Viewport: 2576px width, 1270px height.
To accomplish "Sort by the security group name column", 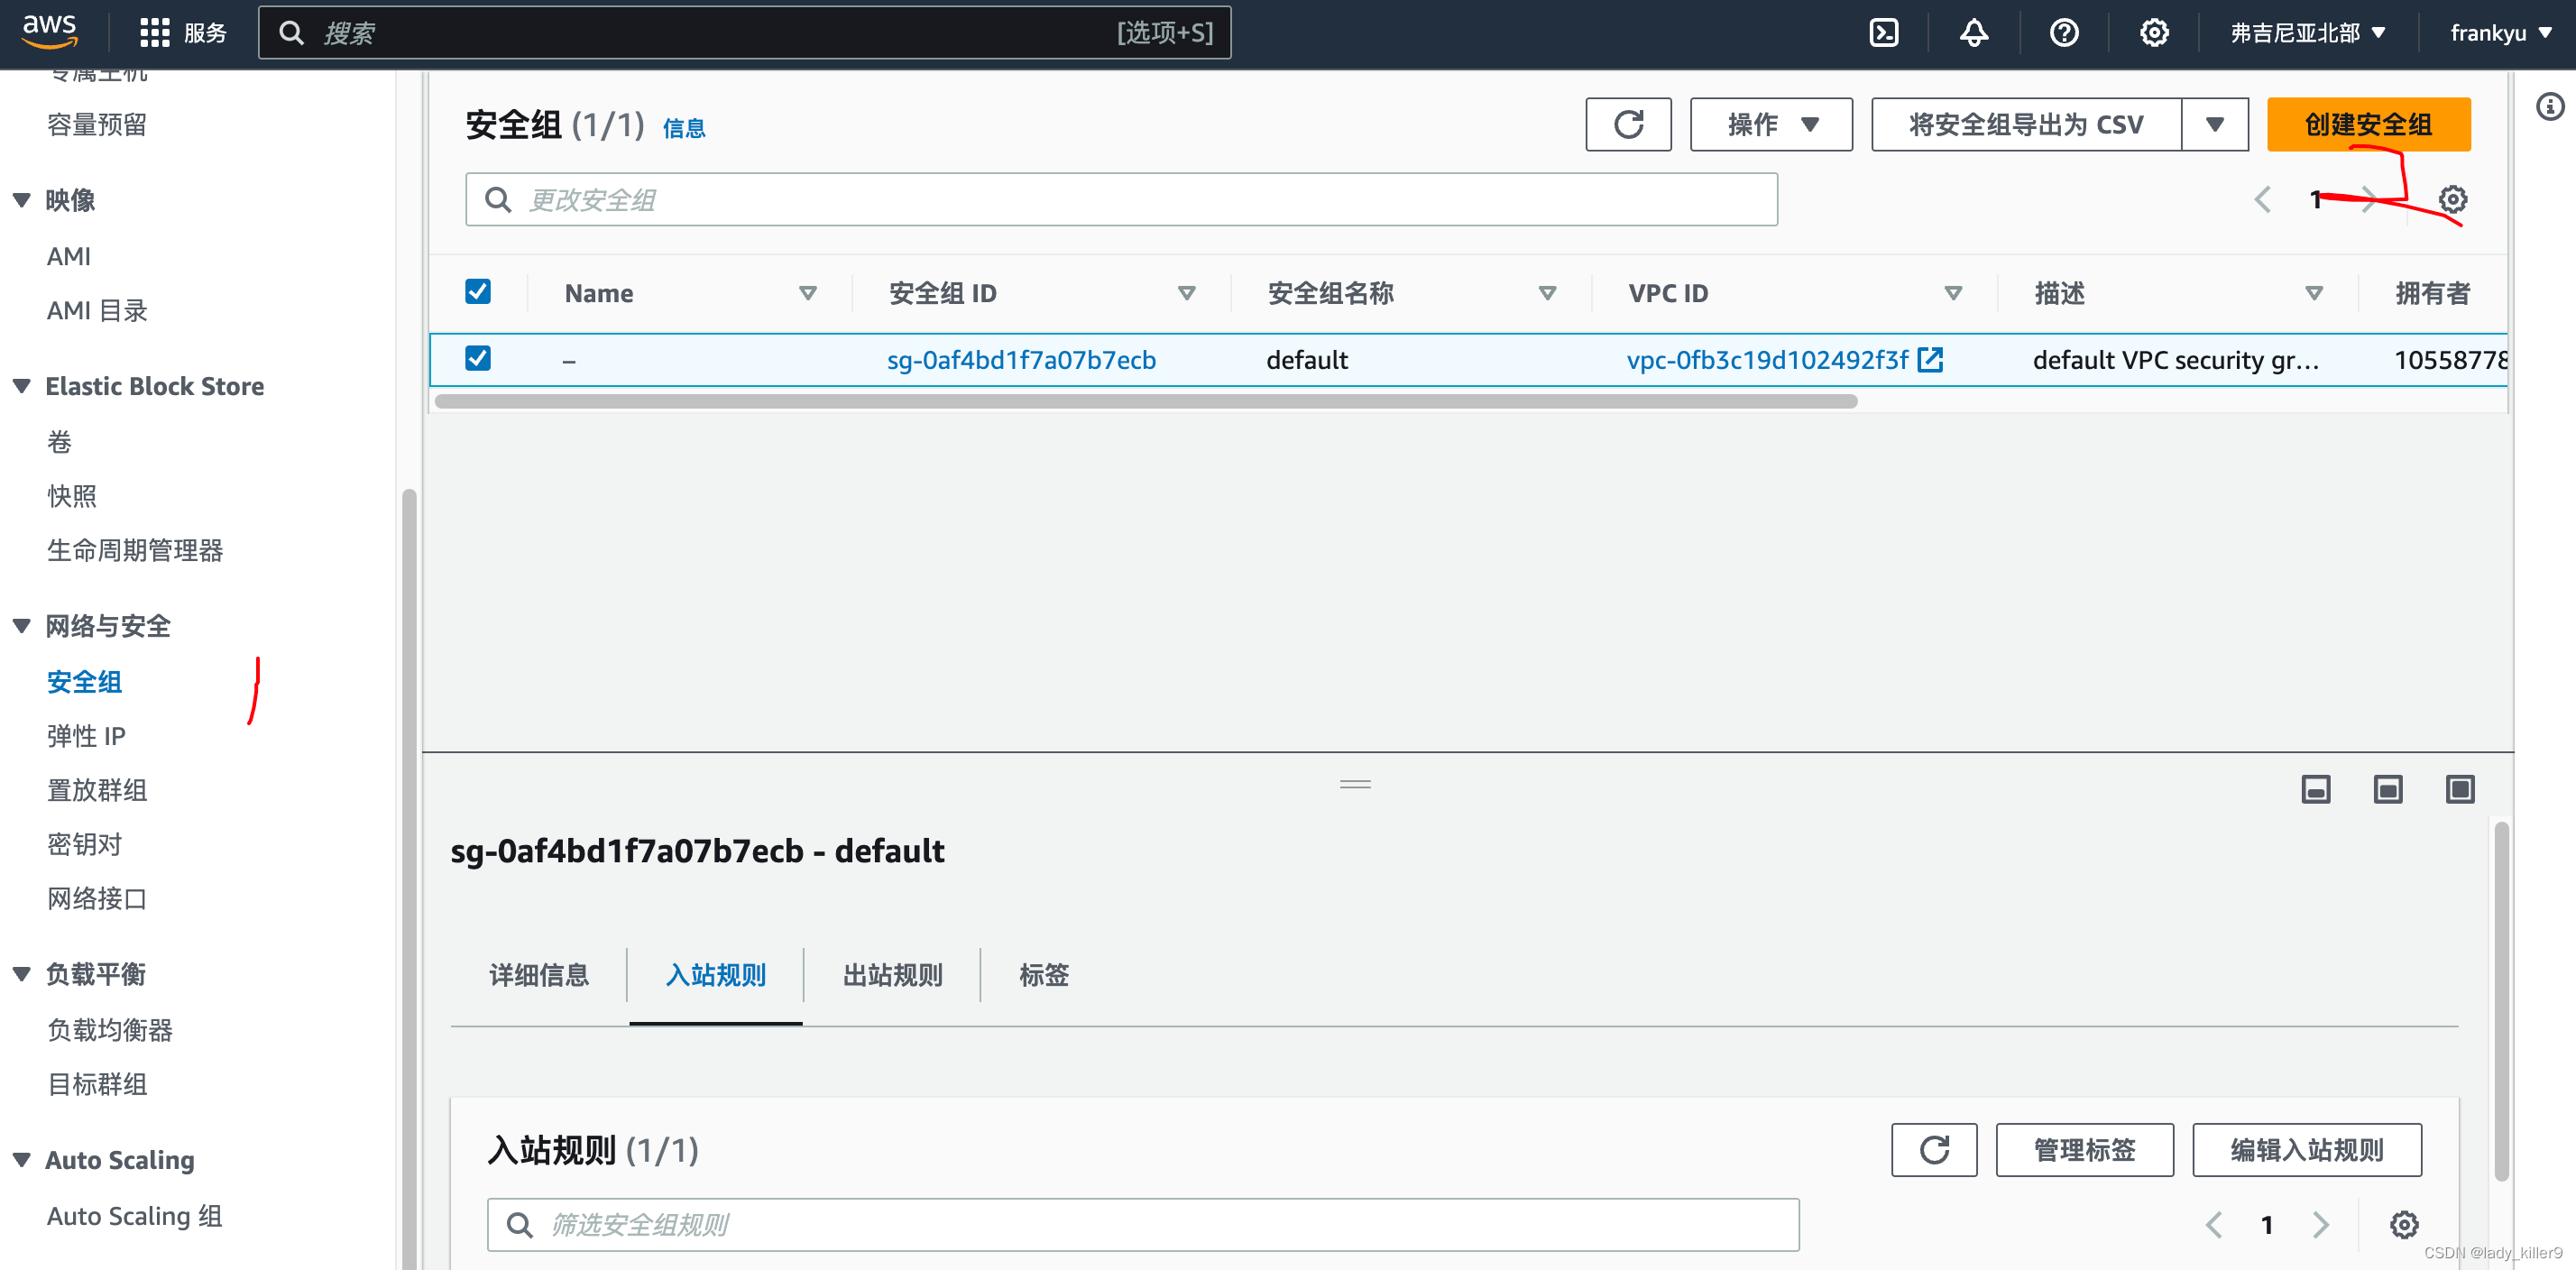I will (x=1547, y=293).
